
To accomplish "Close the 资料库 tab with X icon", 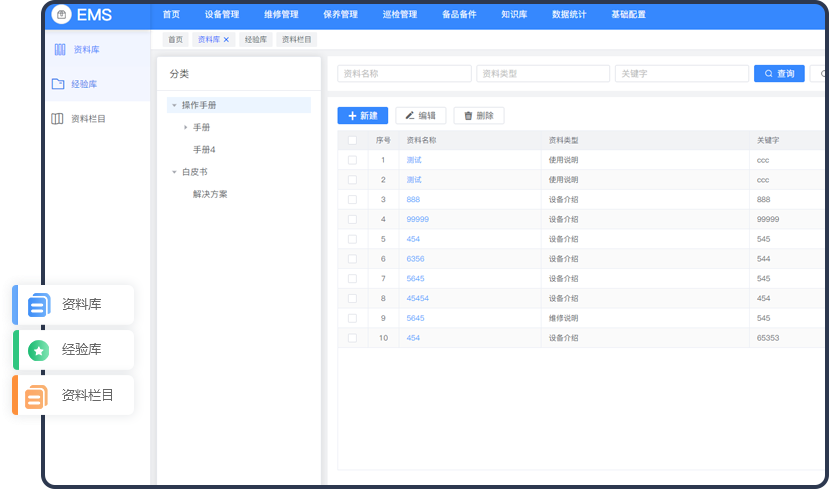I will click(x=226, y=40).
